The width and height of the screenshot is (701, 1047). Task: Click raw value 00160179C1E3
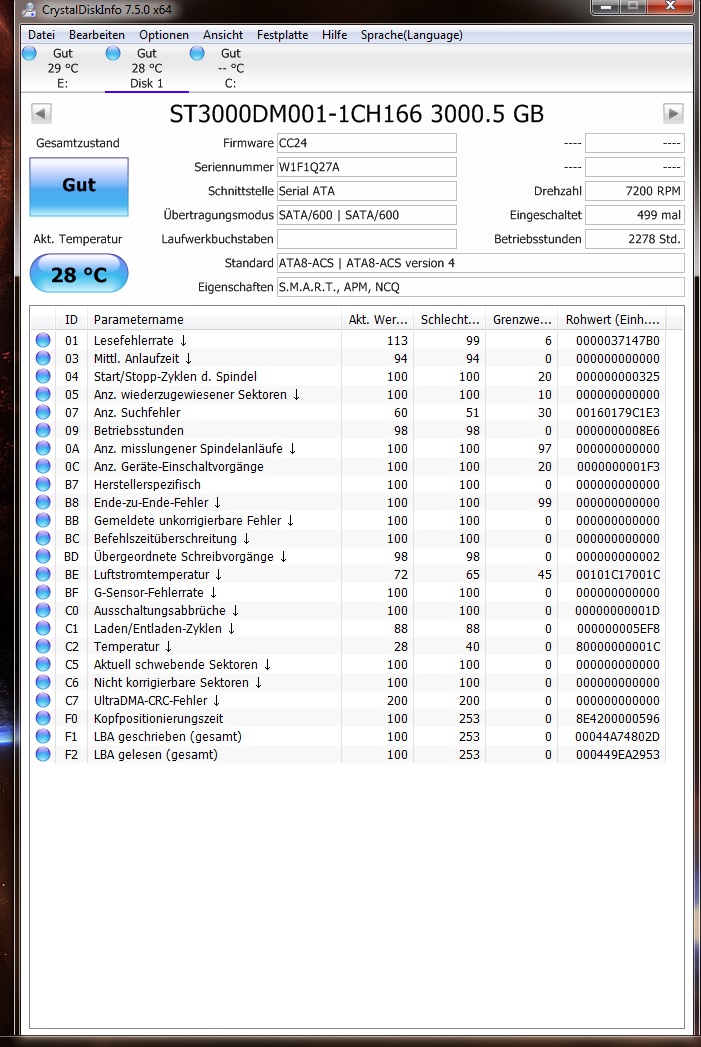click(618, 413)
